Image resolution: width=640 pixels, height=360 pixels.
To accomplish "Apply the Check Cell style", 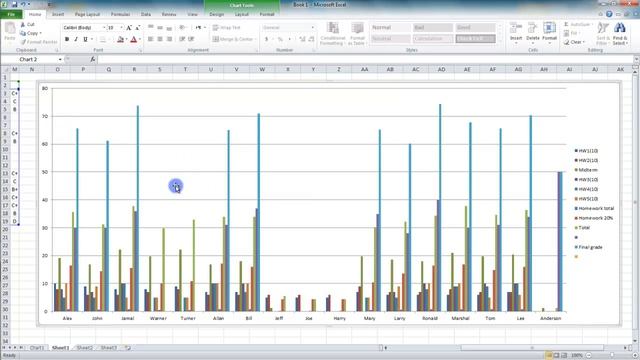I will pos(475,39).
